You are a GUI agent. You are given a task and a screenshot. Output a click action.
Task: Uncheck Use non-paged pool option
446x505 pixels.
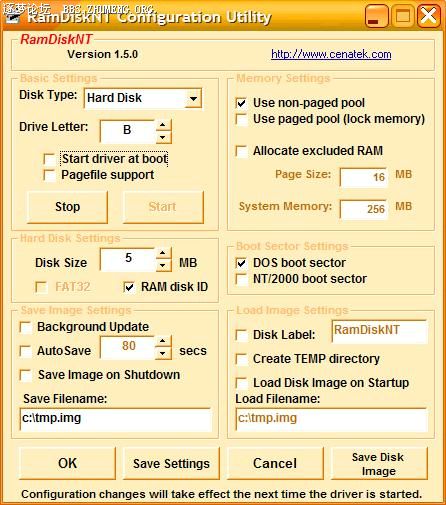(x=241, y=103)
